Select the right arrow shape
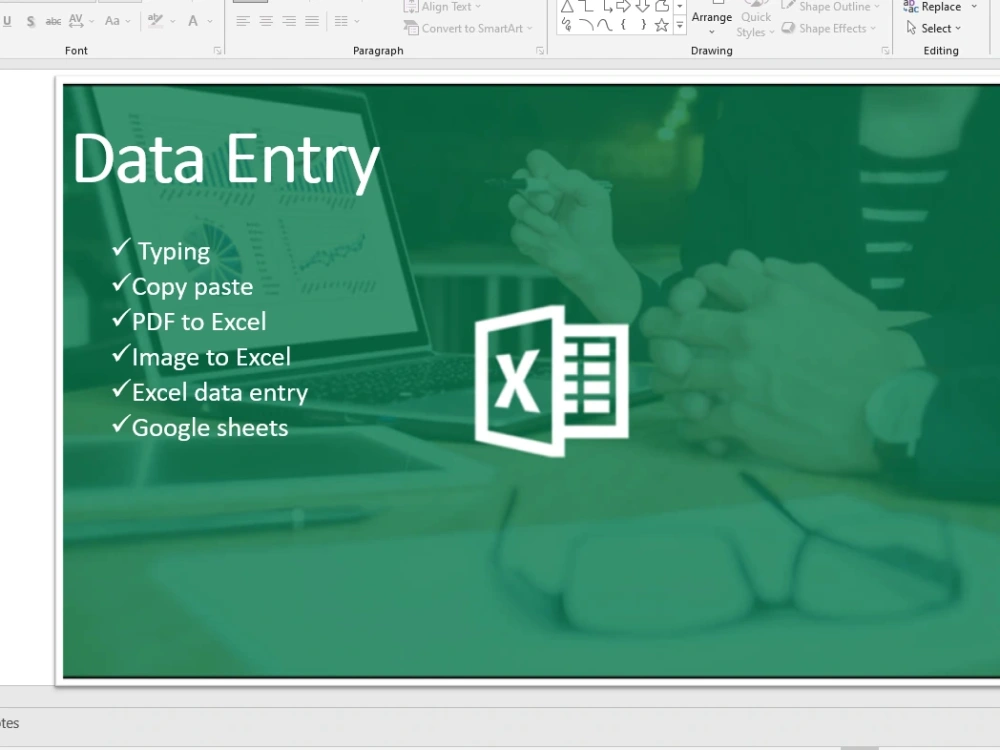Viewport: 1000px width, 750px height. 624,6
